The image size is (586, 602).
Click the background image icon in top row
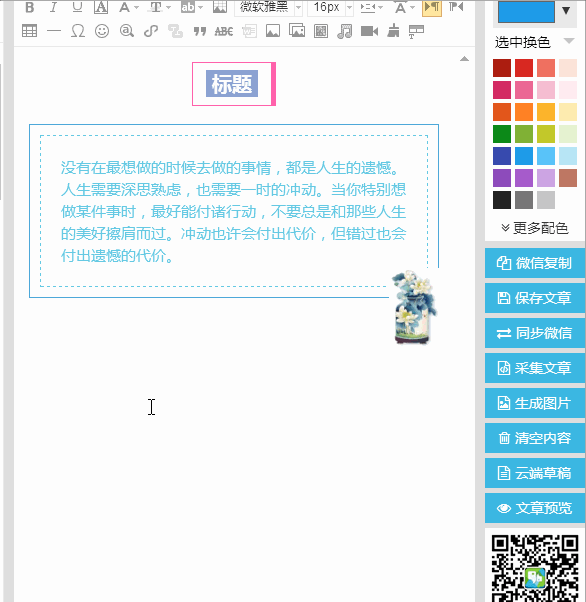[x=220, y=7]
